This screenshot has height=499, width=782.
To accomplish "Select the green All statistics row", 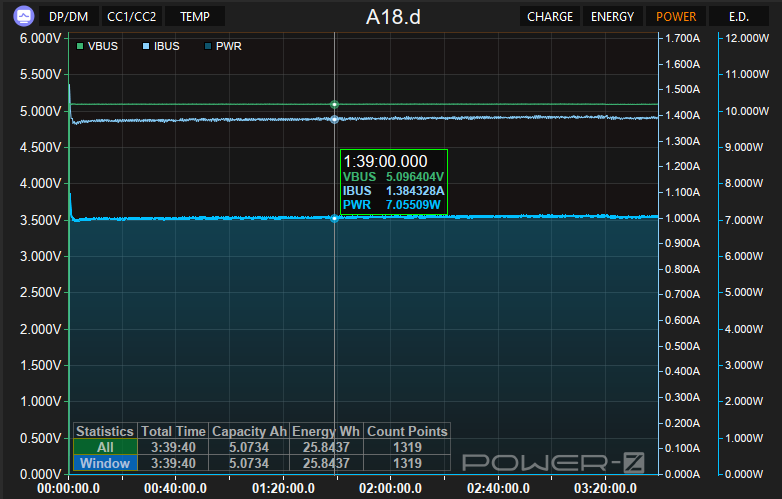I will pos(105,447).
